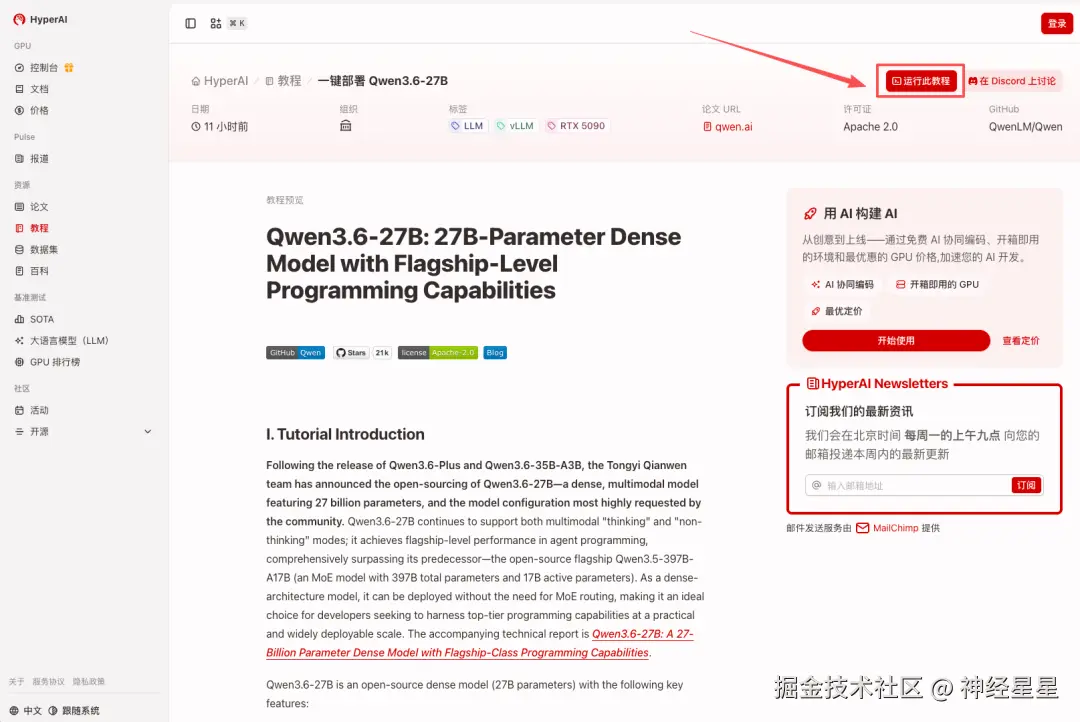Image resolution: width=1080 pixels, height=722 pixels.
Task: Click 开始使用 button
Action: [x=896, y=340]
